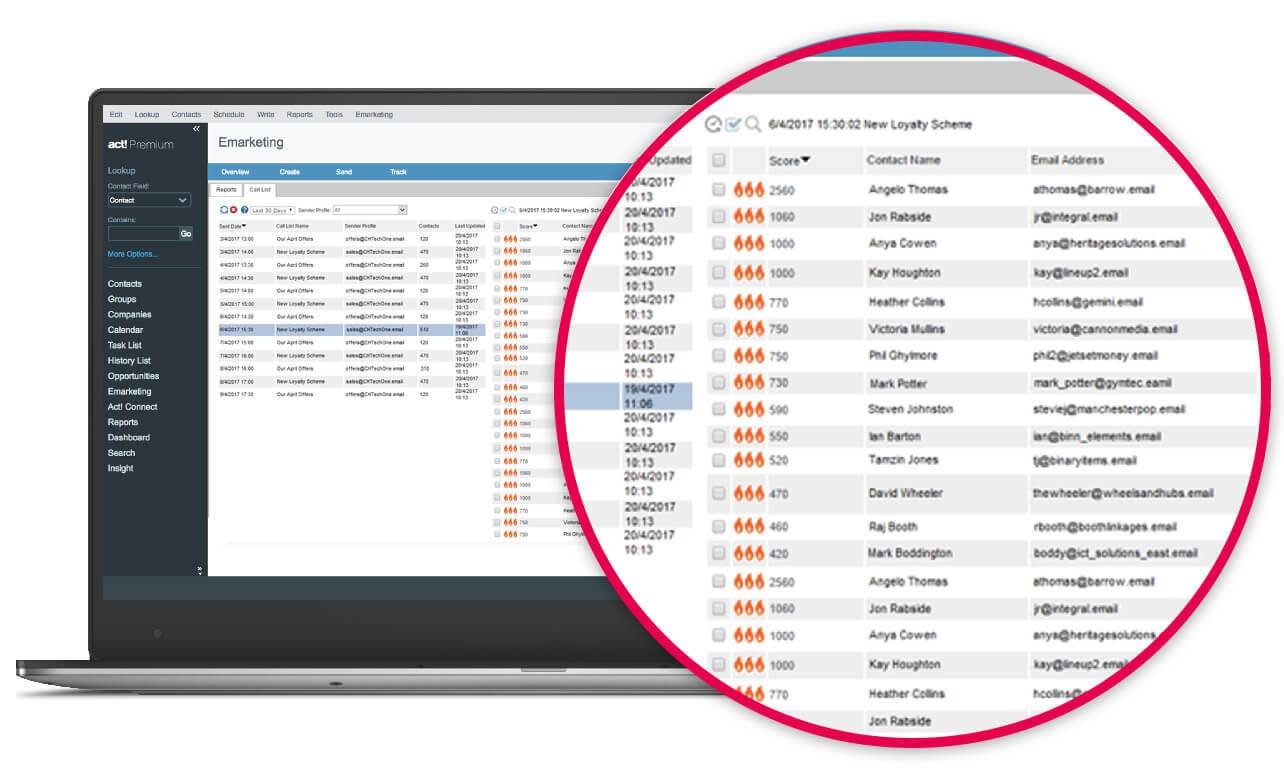Viewport: 1284px width, 775px height.
Task: Click the blue checkmark icon in magnified view
Action: (733, 124)
